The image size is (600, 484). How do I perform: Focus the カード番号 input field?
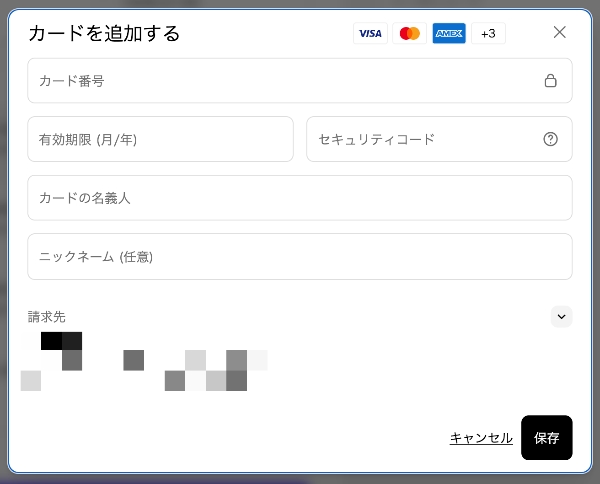pos(280,81)
